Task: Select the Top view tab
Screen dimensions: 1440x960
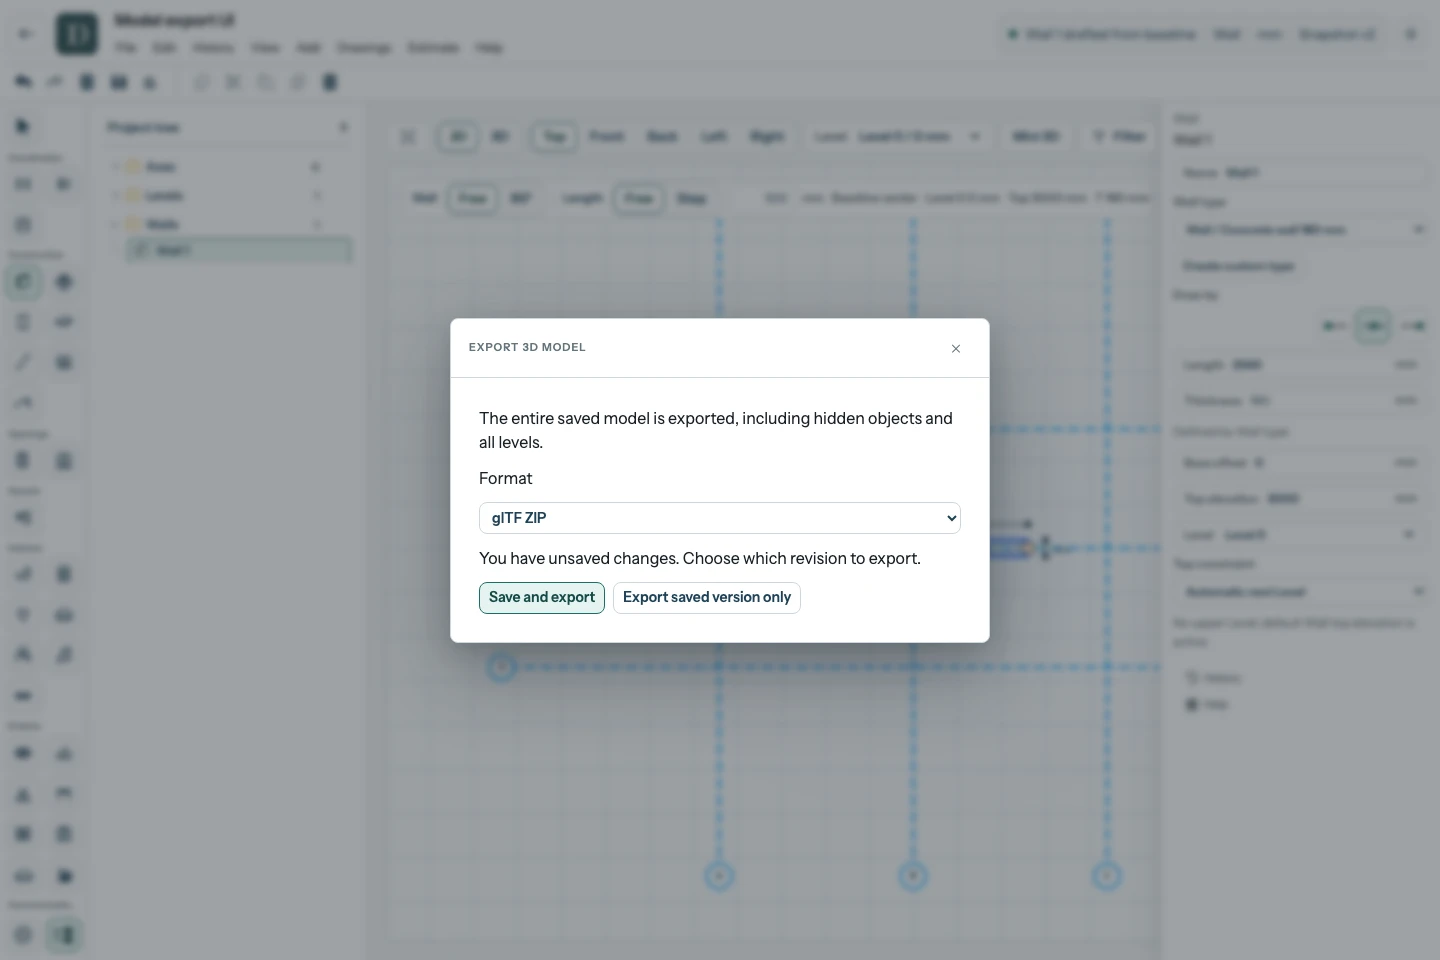Action: click(x=554, y=136)
